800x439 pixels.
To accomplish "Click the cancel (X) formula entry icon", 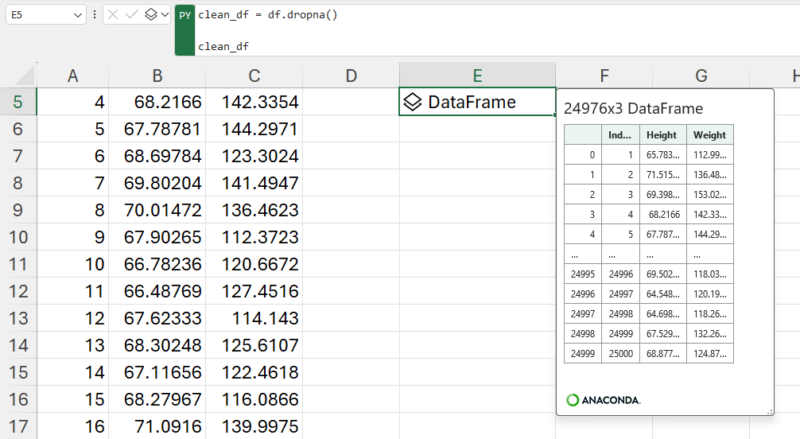I will point(112,15).
